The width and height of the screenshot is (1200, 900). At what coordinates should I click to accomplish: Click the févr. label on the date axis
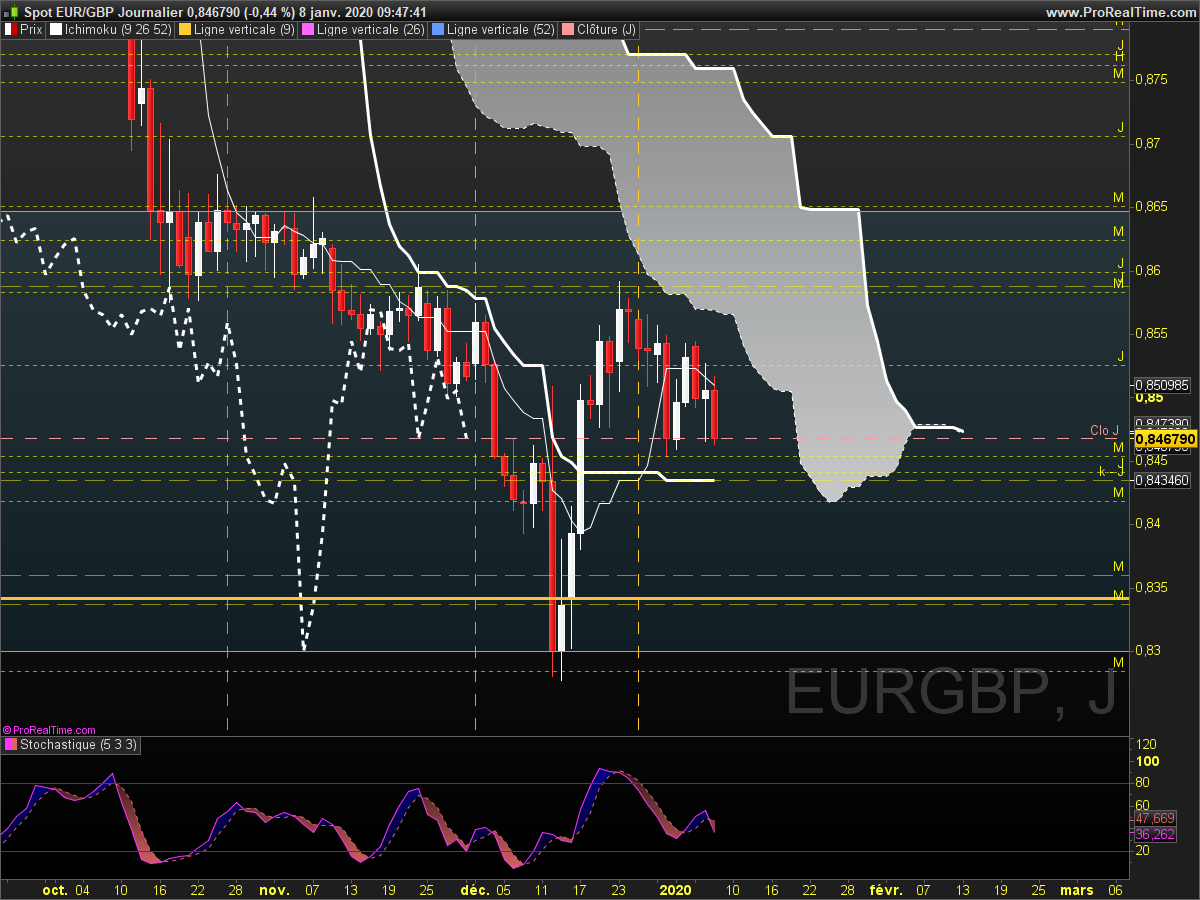pos(886,890)
